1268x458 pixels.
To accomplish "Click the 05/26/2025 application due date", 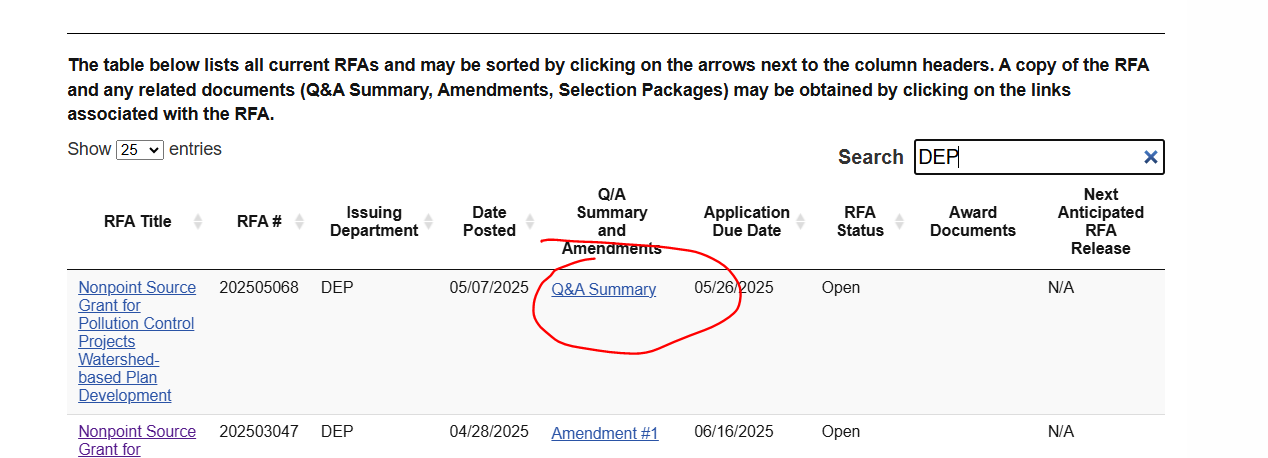I will pyautogui.click(x=734, y=288).
